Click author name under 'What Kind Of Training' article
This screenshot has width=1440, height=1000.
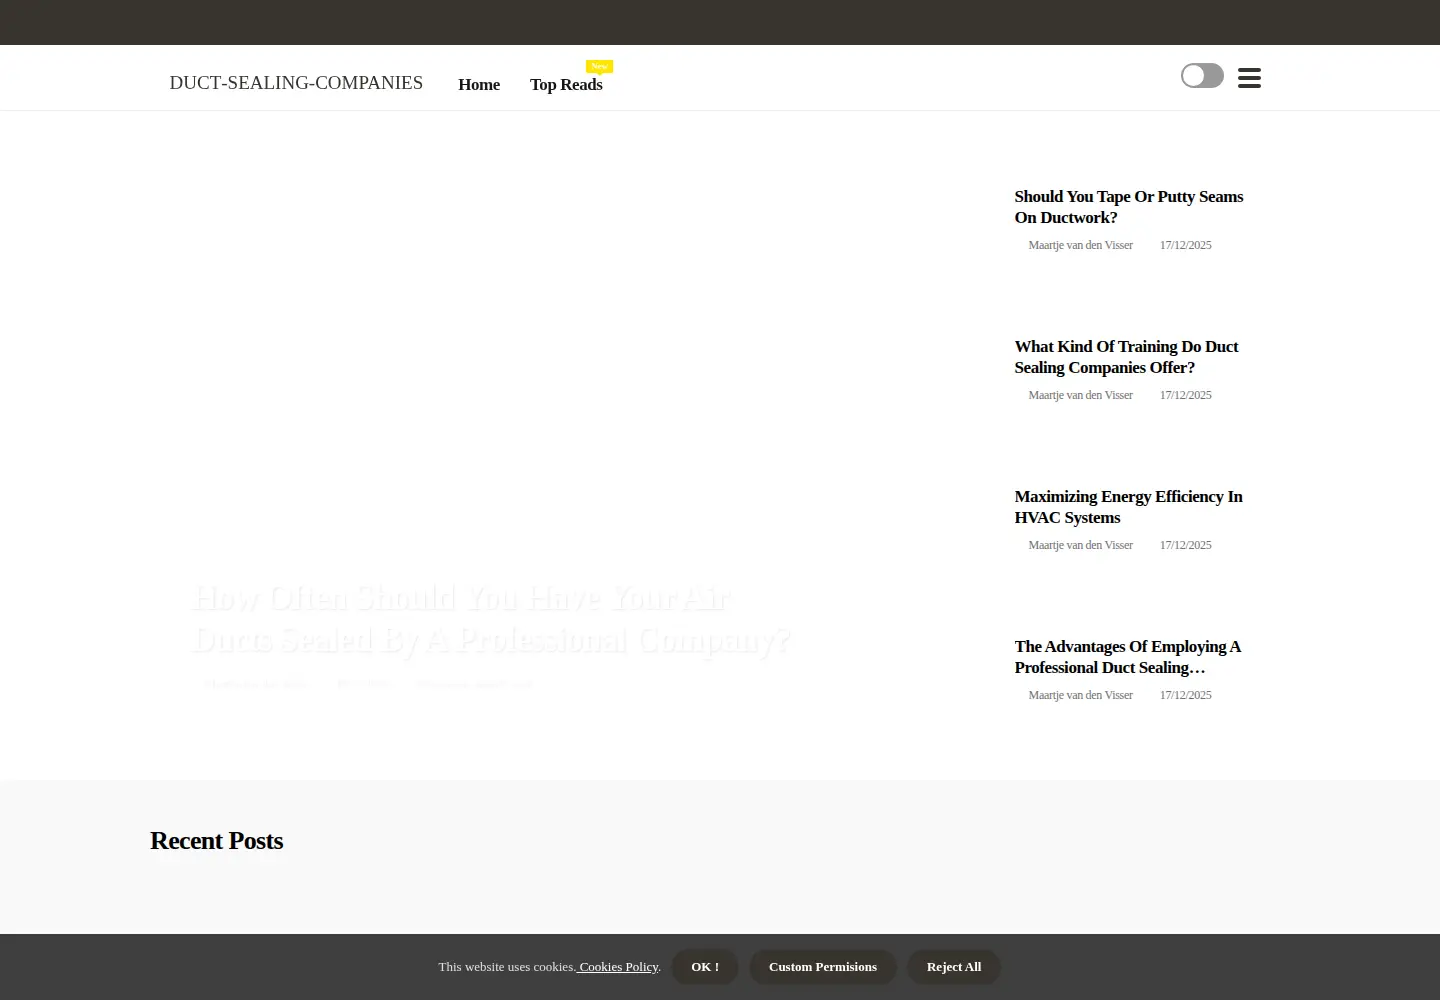point(1080,395)
